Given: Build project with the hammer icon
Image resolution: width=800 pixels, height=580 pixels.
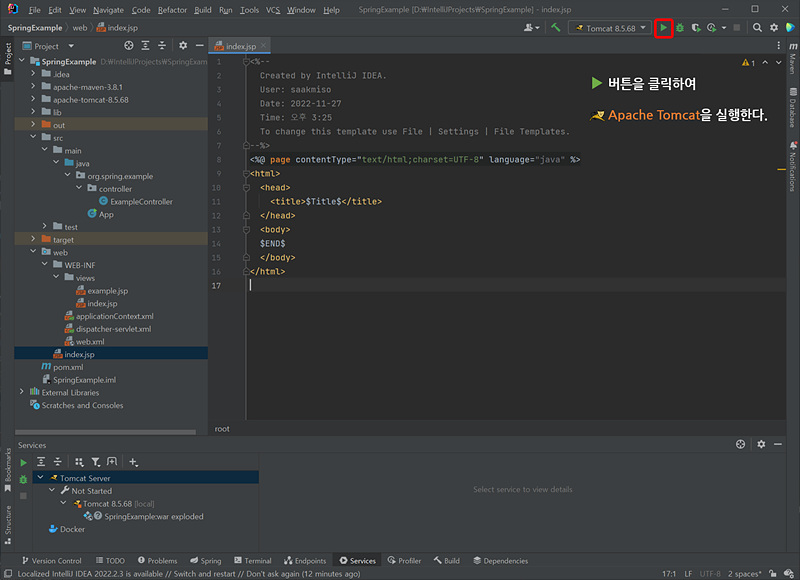Looking at the screenshot, I should pos(556,28).
